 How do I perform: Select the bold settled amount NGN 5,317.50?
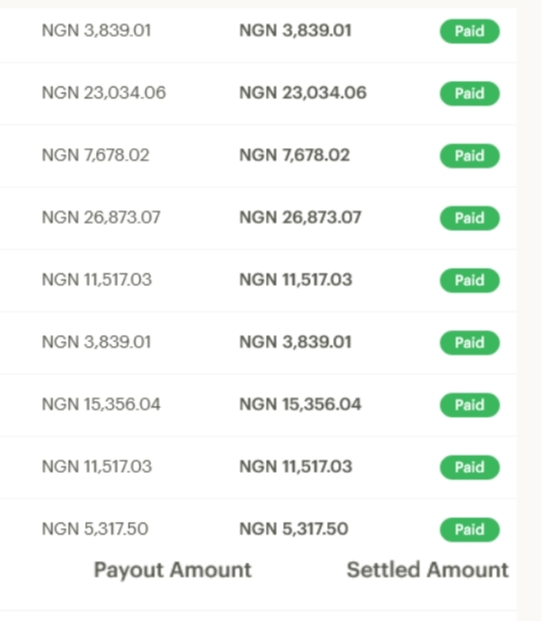pos(294,529)
